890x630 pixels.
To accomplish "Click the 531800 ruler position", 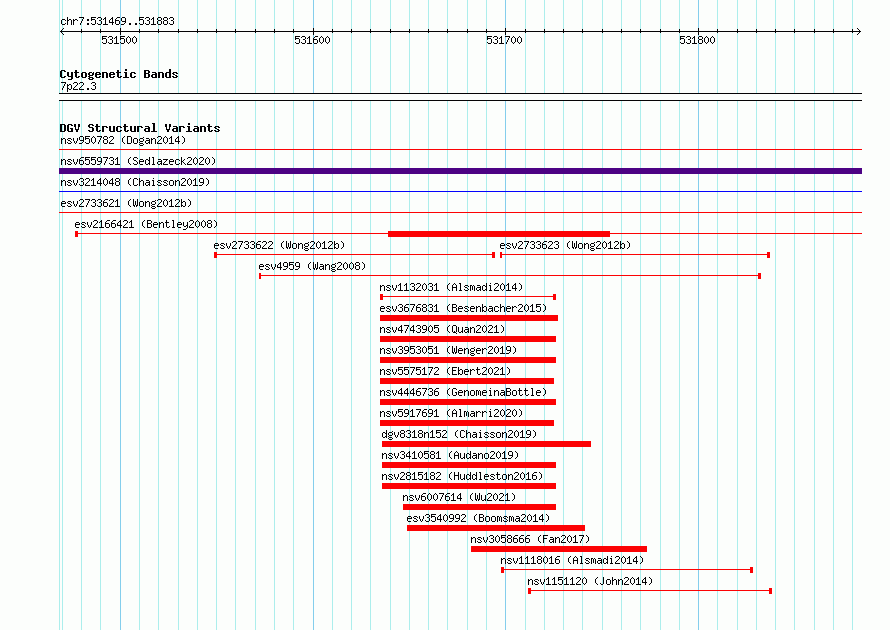I will coord(697,40).
